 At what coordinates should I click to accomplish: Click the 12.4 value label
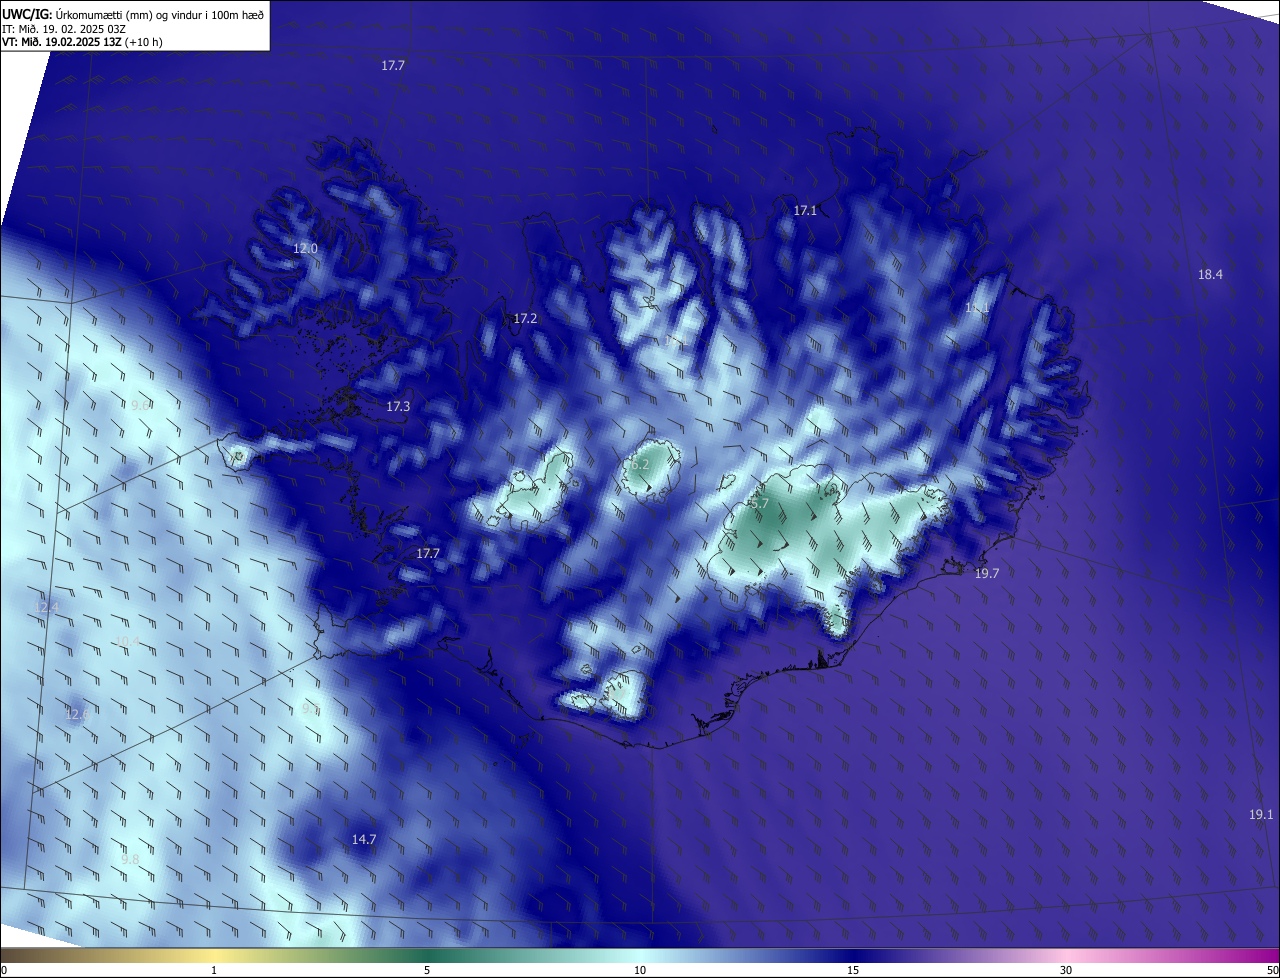click(x=47, y=607)
